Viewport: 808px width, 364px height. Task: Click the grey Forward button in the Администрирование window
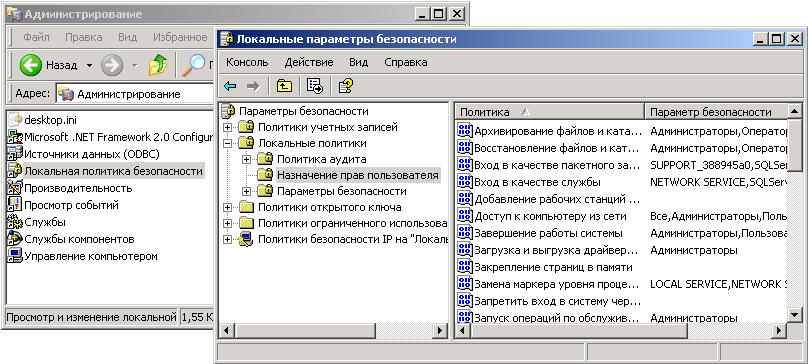112,65
